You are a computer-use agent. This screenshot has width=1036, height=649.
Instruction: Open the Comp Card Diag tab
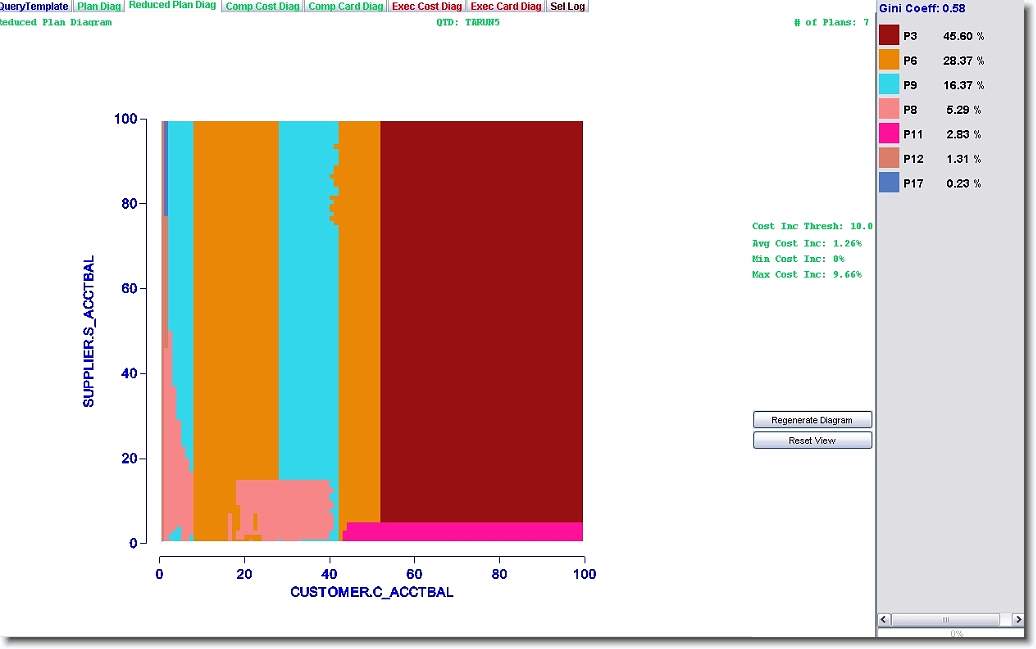(345, 6)
